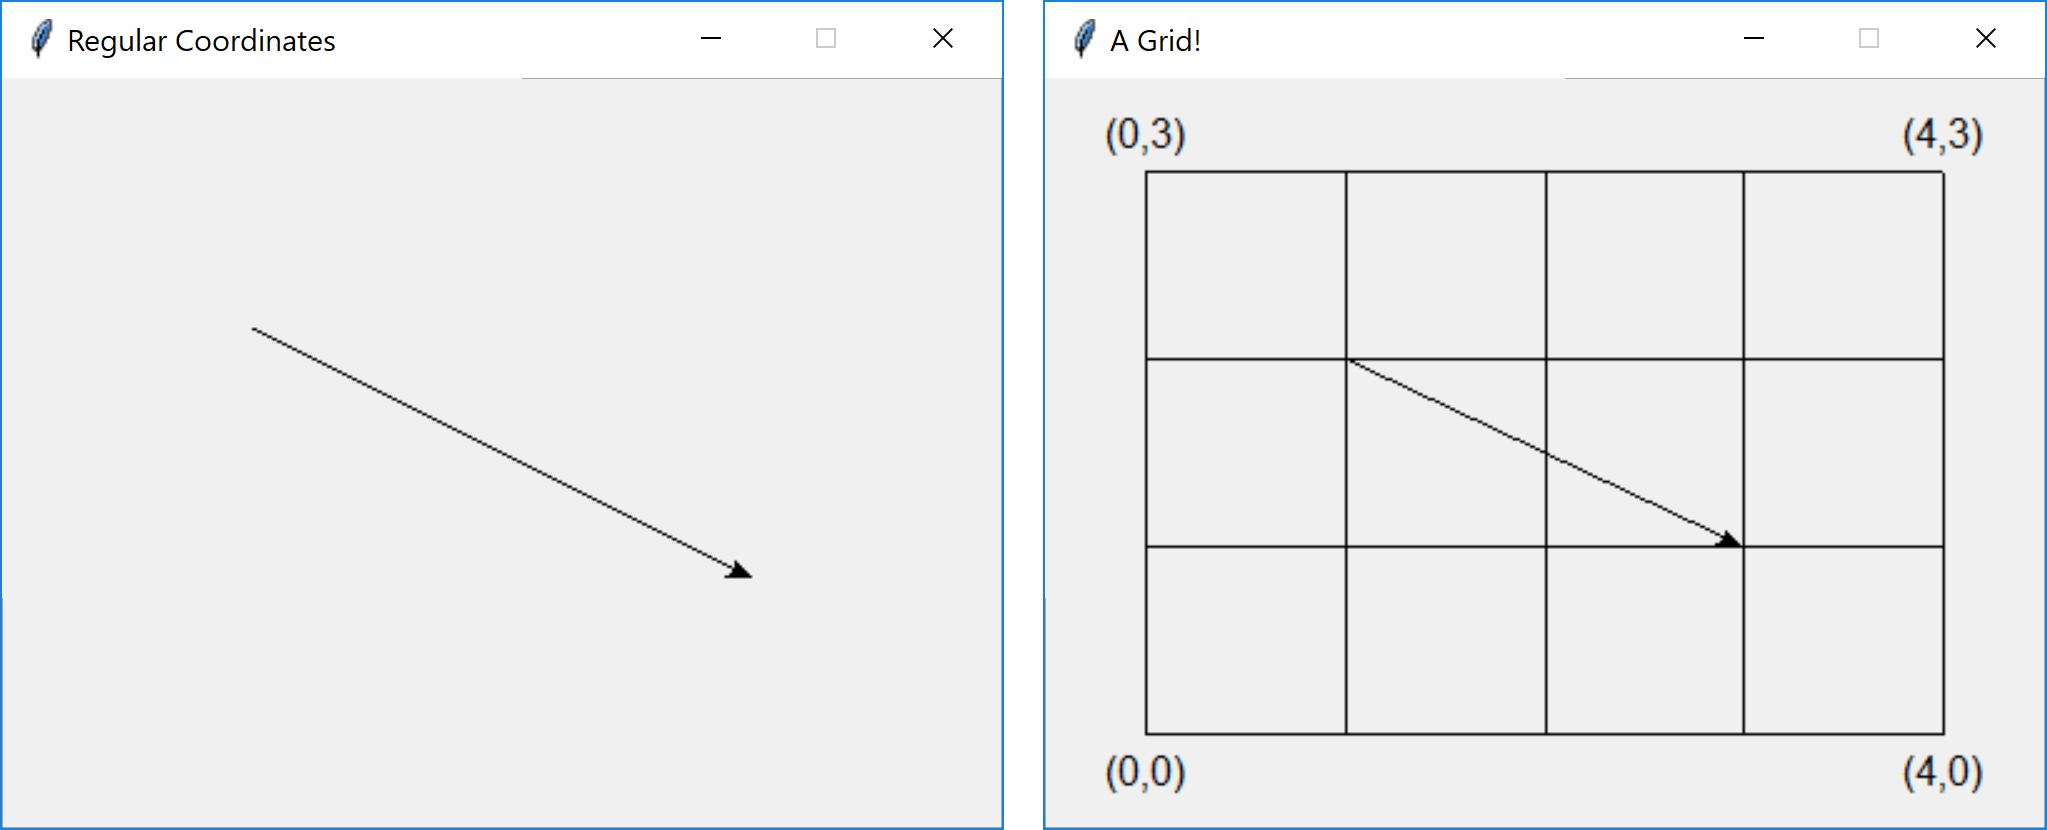This screenshot has height=830, width=2047.
Task: Click the Regular Coordinates title text
Action: 200,41
